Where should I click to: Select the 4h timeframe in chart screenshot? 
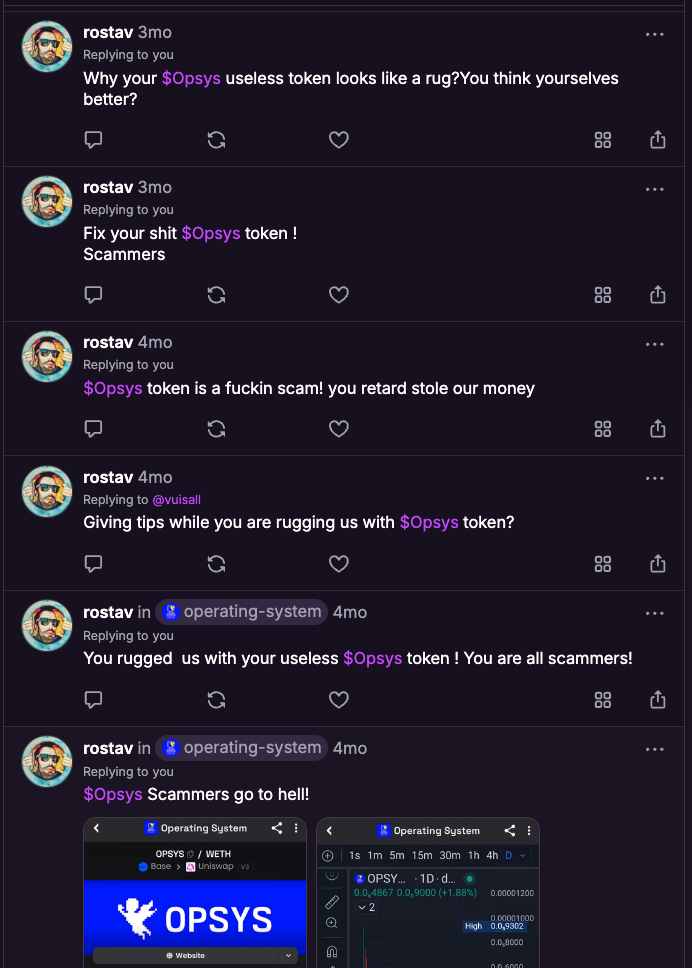[x=492, y=856]
